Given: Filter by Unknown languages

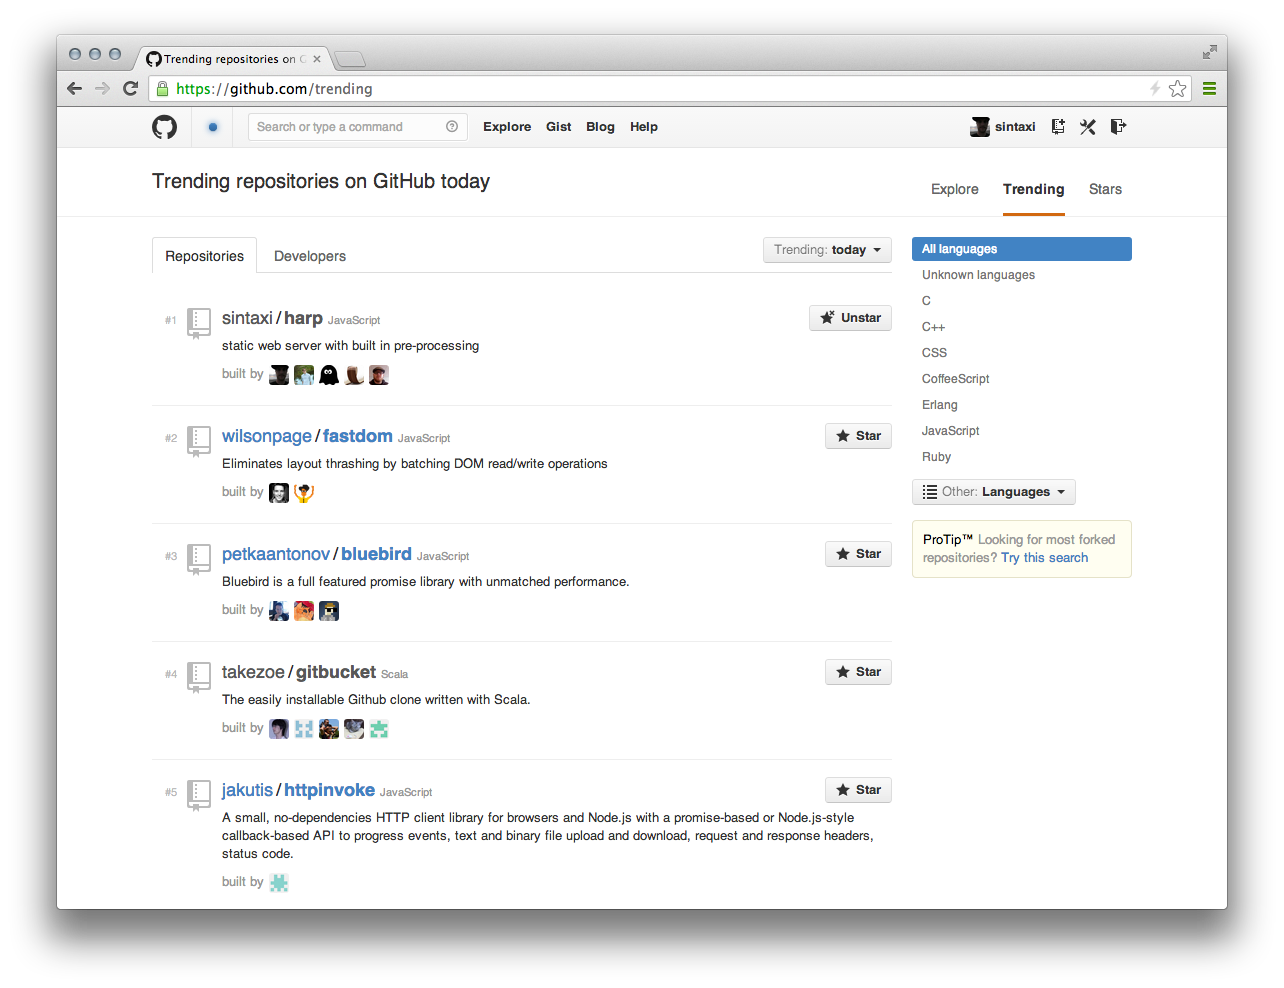Looking at the screenshot, I should [x=978, y=275].
